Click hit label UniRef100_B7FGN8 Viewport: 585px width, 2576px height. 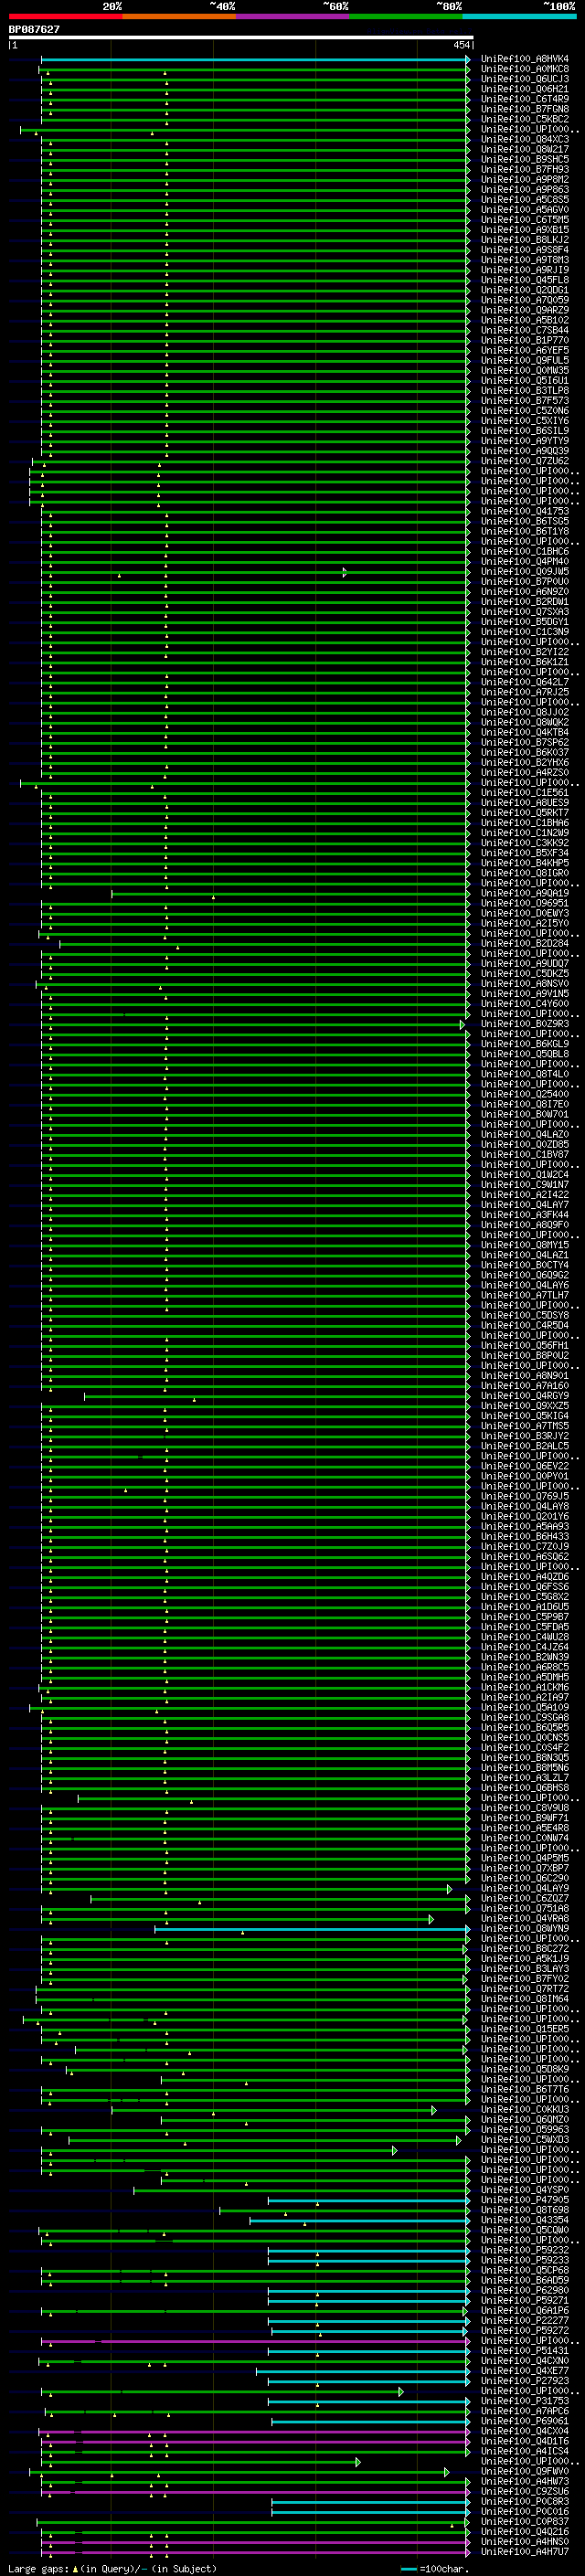pos(524,109)
